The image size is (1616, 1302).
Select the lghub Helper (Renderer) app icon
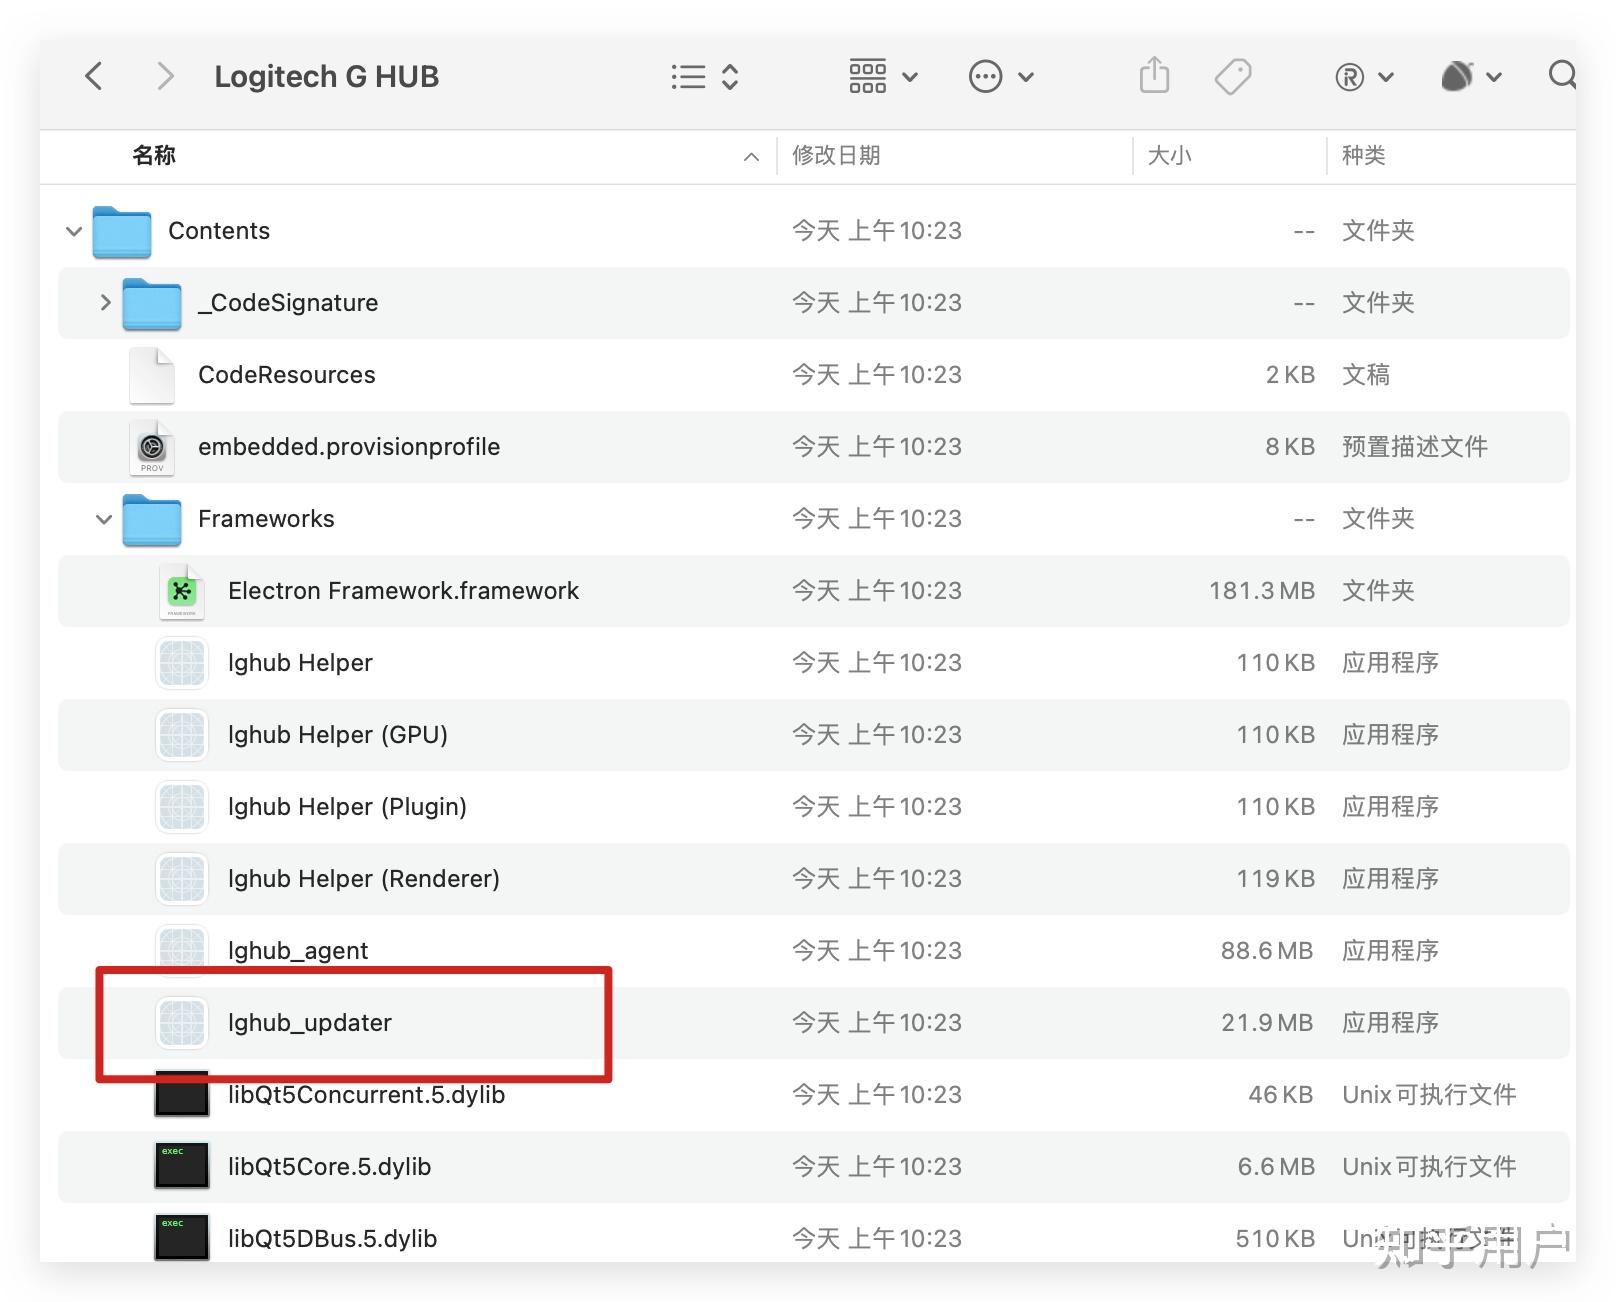point(182,879)
